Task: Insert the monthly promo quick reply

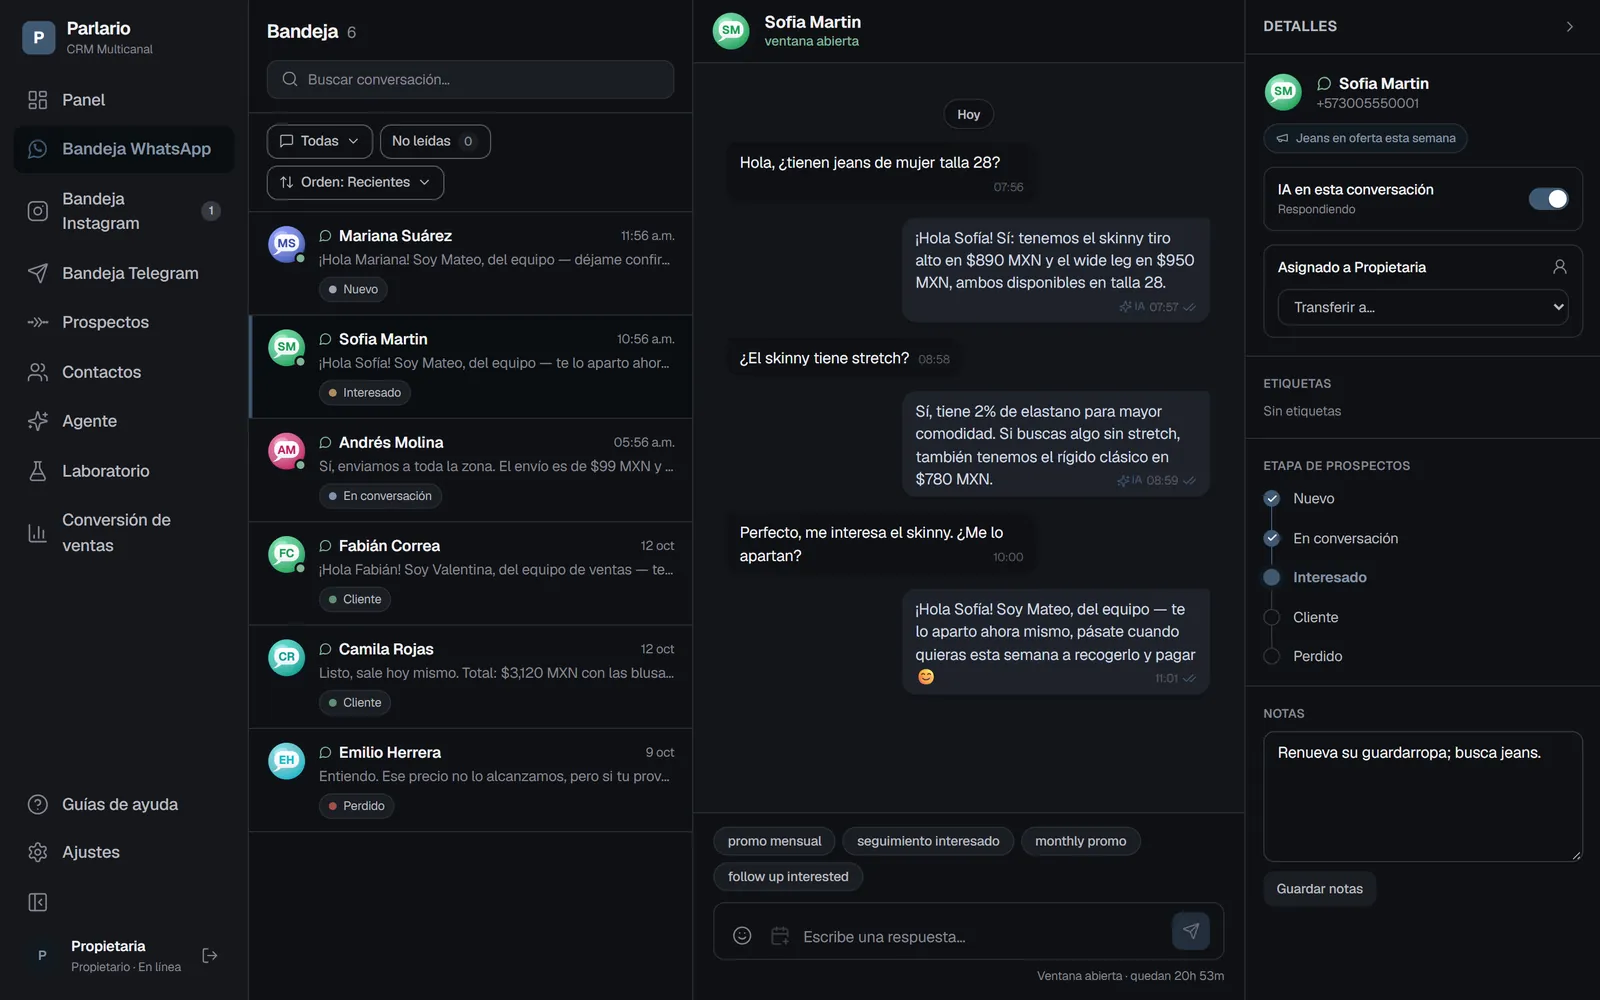Action: [1080, 841]
